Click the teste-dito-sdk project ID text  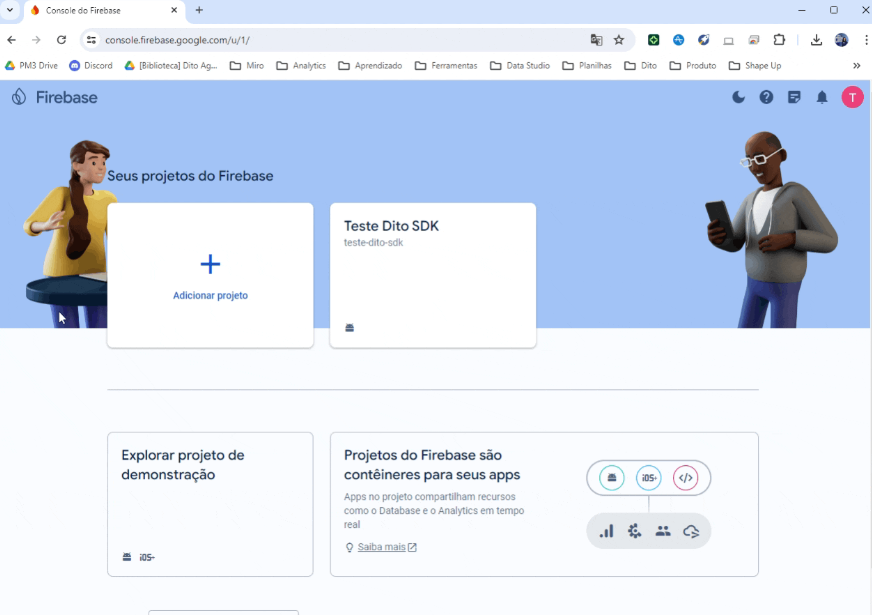(x=373, y=242)
